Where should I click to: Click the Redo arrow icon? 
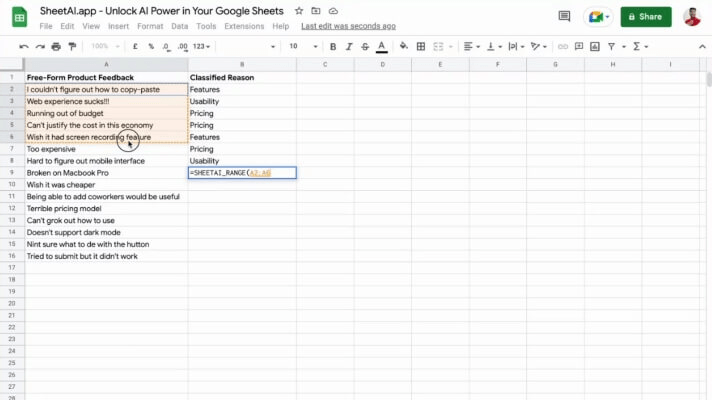click(40, 46)
